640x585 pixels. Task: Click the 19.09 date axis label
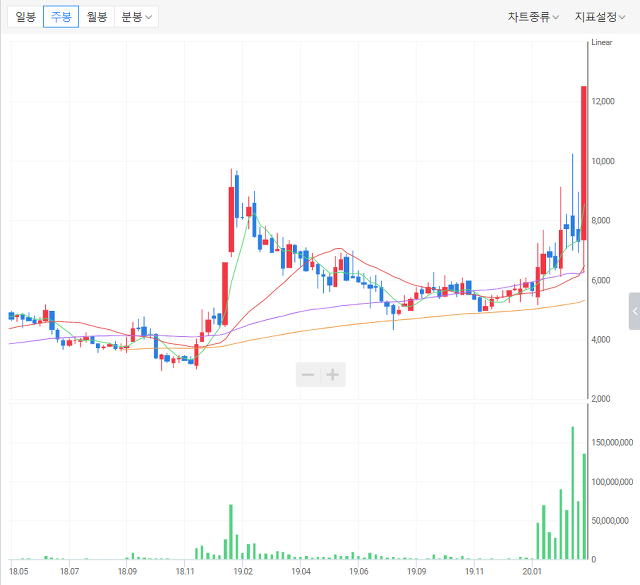pyautogui.click(x=417, y=571)
